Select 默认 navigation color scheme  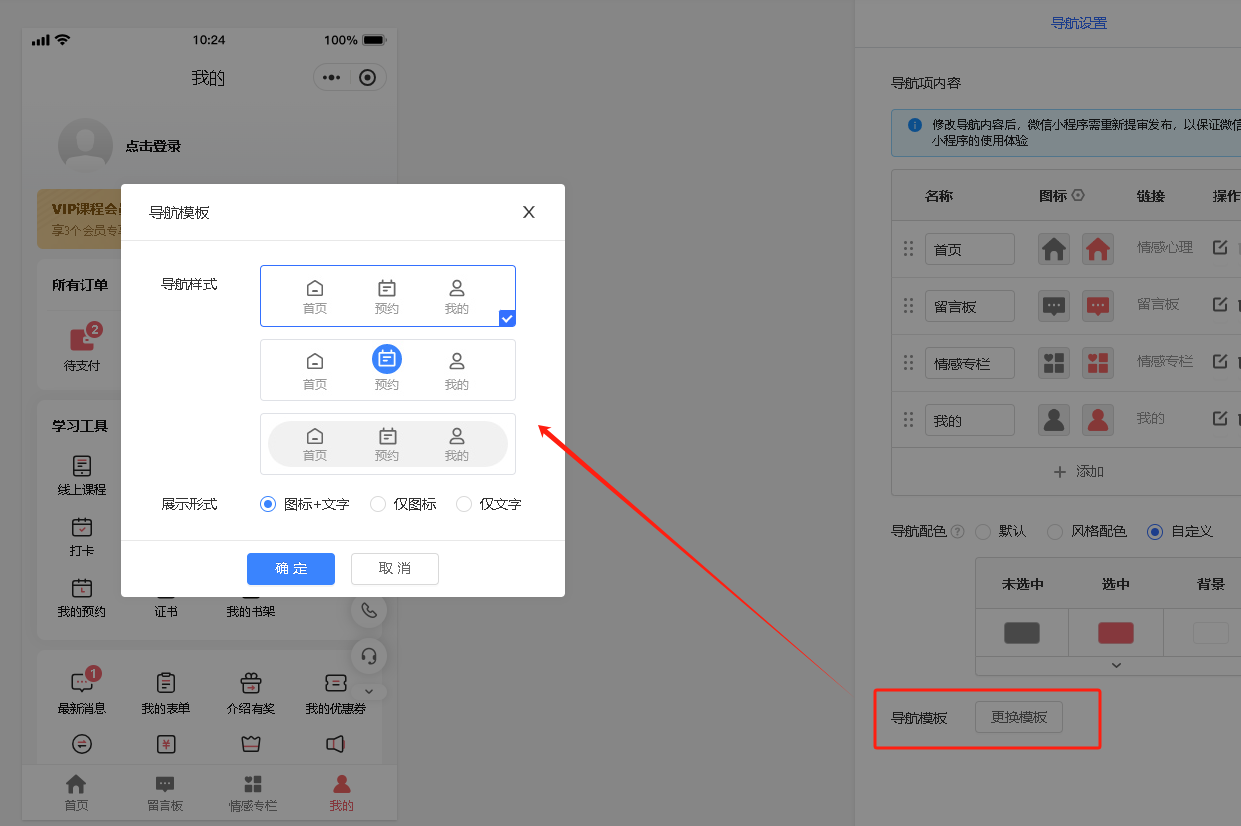tap(1001, 531)
